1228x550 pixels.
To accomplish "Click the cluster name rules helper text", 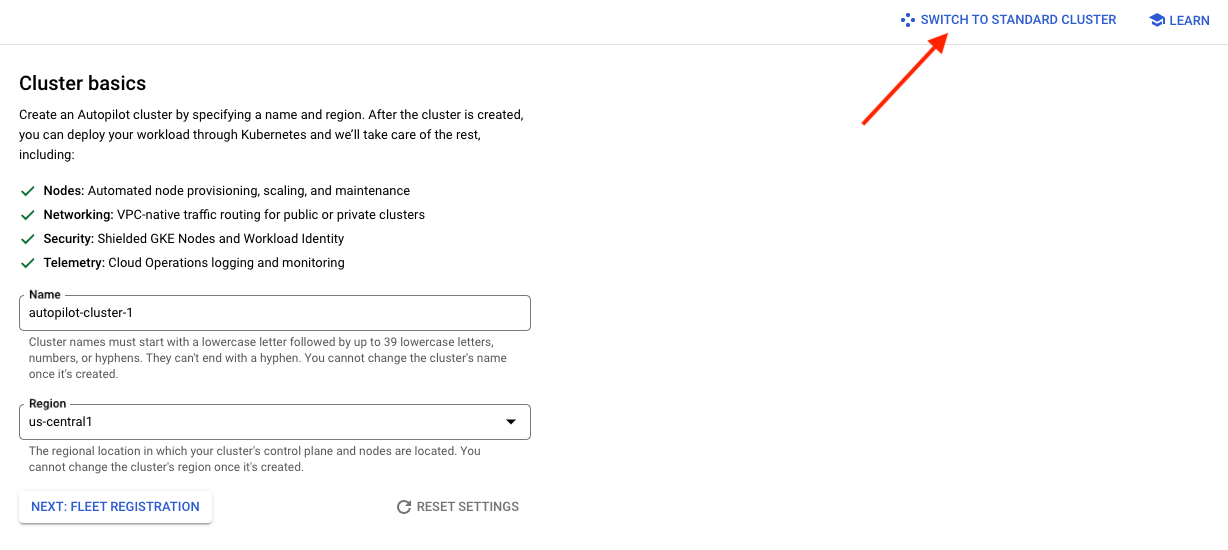I will [268, 358].
